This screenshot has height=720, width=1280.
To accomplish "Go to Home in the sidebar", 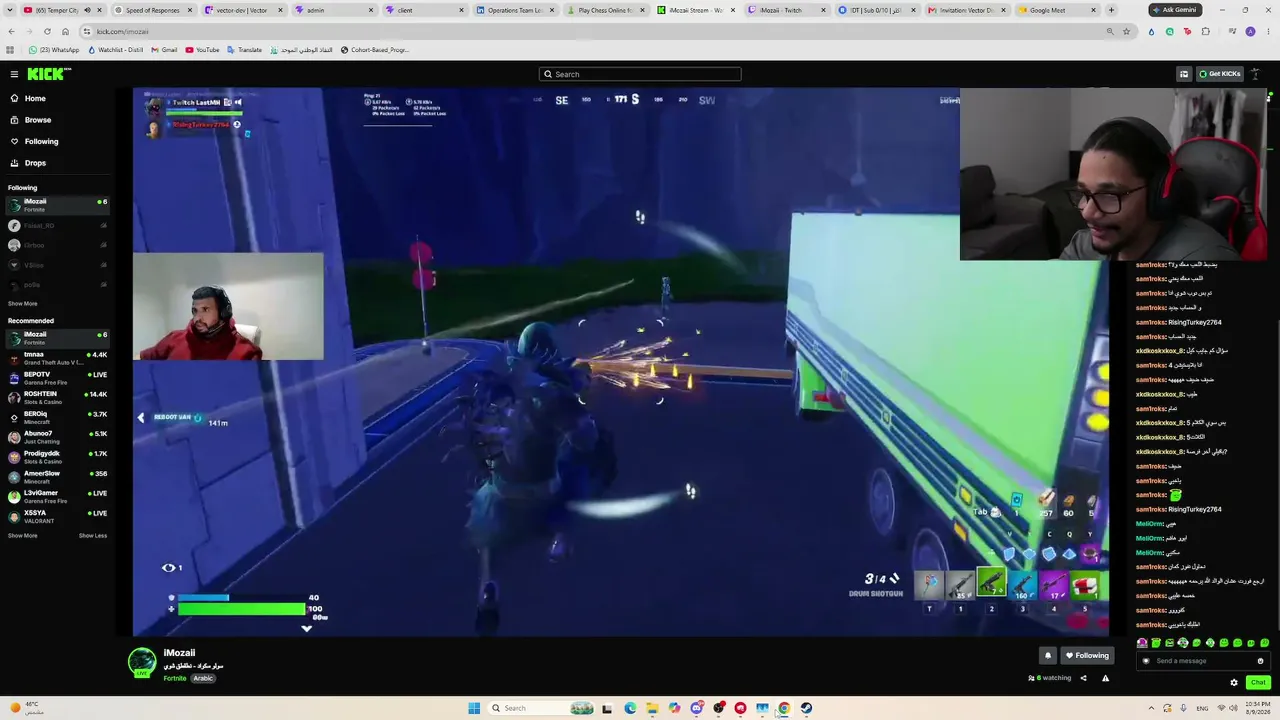I will tap(35, 98).
